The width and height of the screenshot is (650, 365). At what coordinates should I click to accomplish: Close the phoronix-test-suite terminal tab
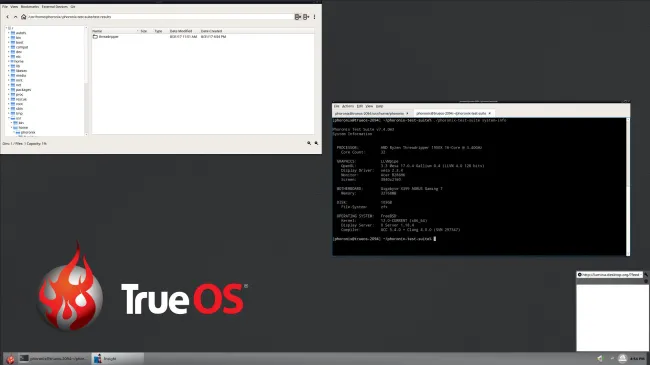coord(490,113)
